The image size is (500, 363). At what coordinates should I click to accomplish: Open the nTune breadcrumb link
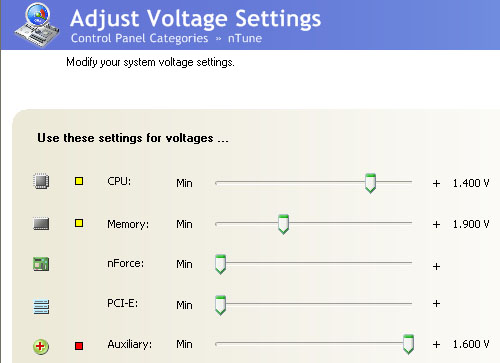[245, 38]
